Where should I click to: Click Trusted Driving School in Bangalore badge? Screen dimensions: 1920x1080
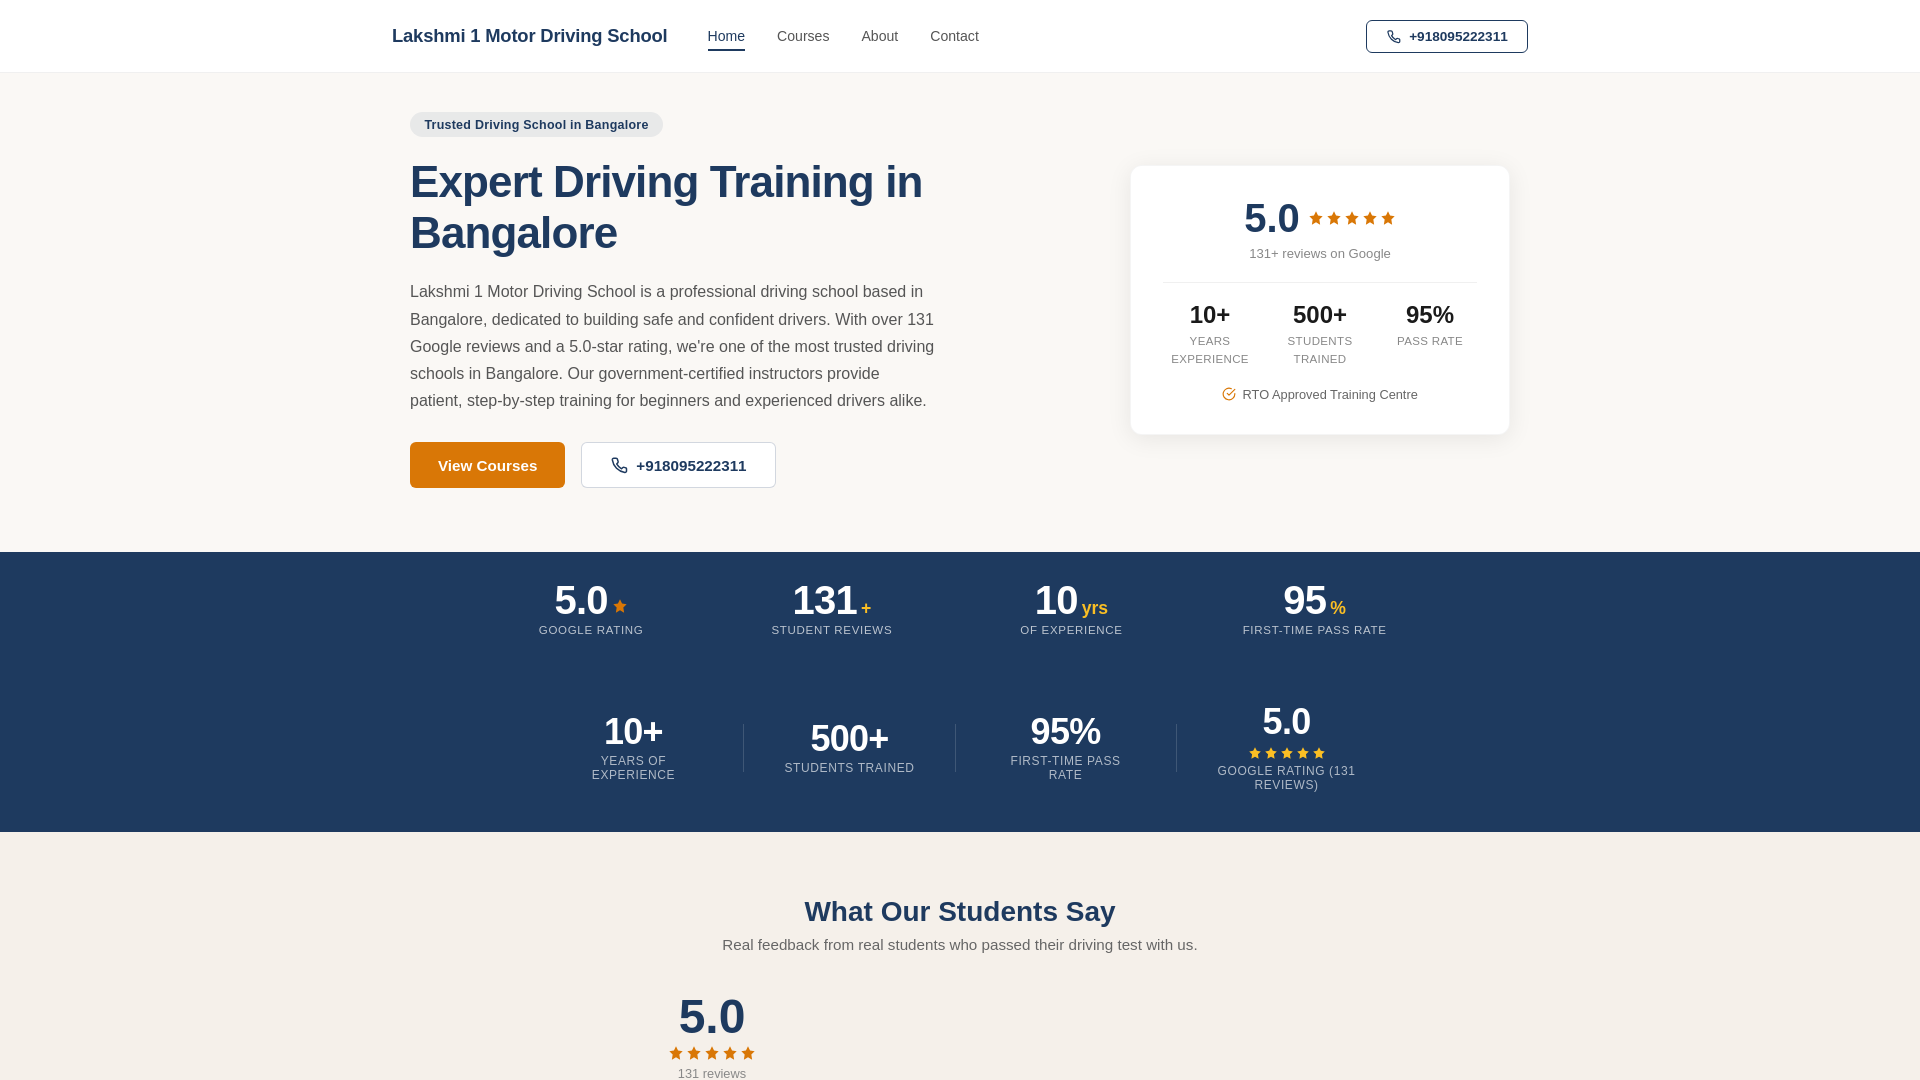tap(536, 124)
